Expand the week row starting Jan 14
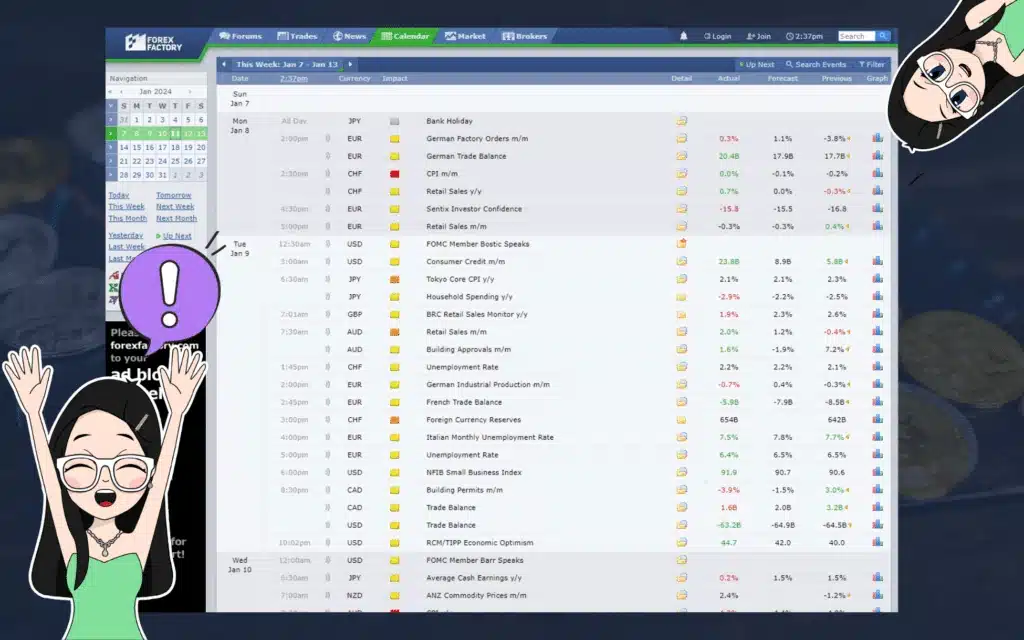Viewport: 1024px width, 640px height. click(111, 148)
